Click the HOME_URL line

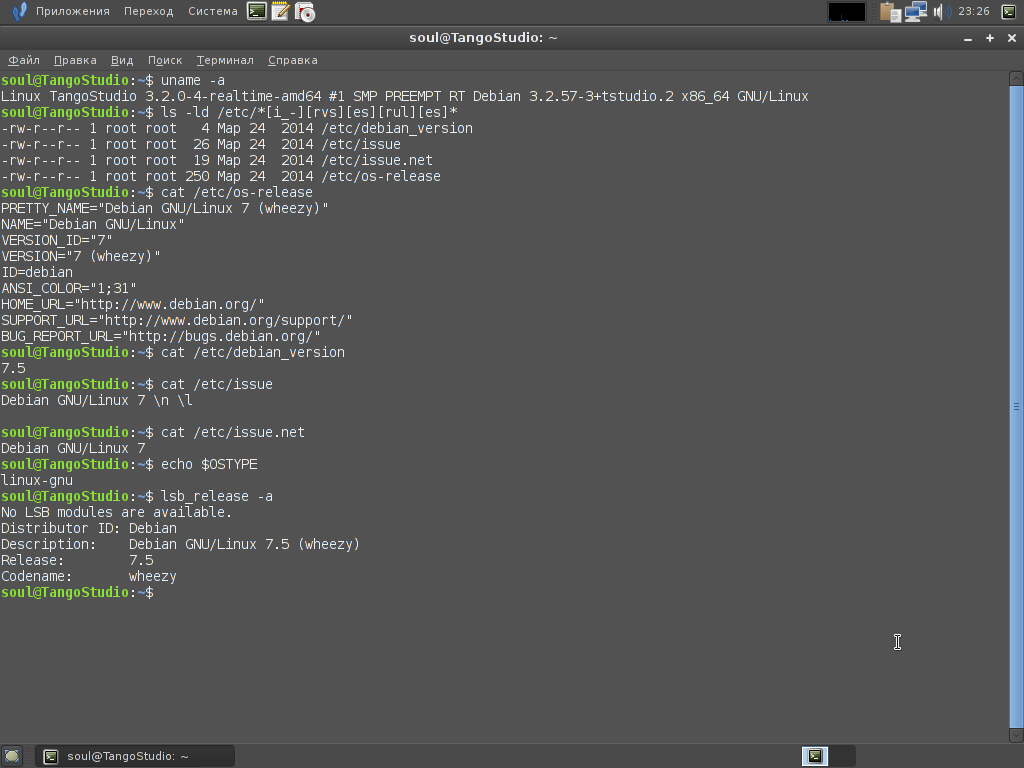point(133,304)
